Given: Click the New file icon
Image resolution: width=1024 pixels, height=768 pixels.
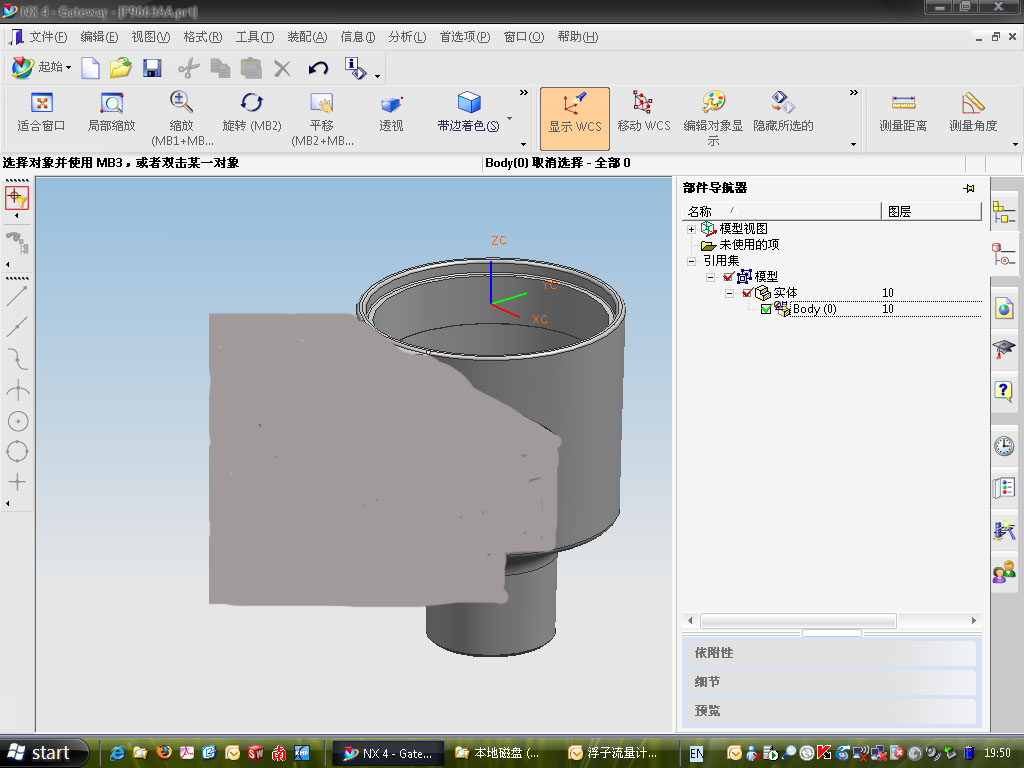Looking at the screenshot, I should (x=90, y=68).
